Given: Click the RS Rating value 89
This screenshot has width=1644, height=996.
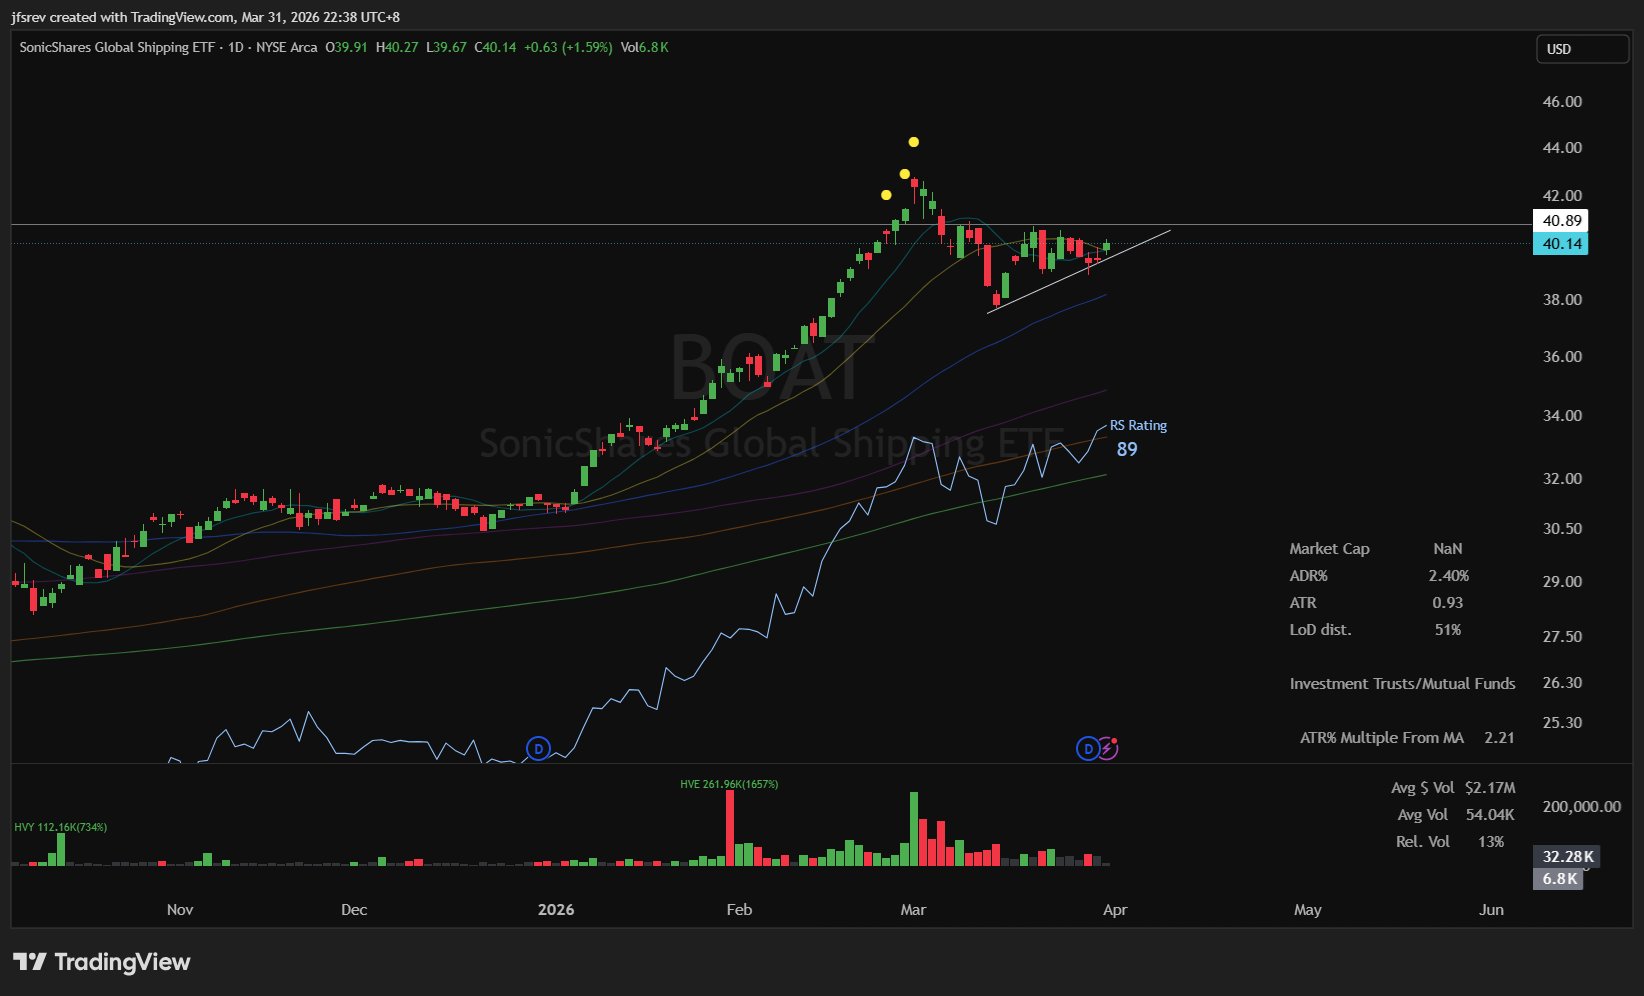Looking at the screenshot, I should point(1127,449).
